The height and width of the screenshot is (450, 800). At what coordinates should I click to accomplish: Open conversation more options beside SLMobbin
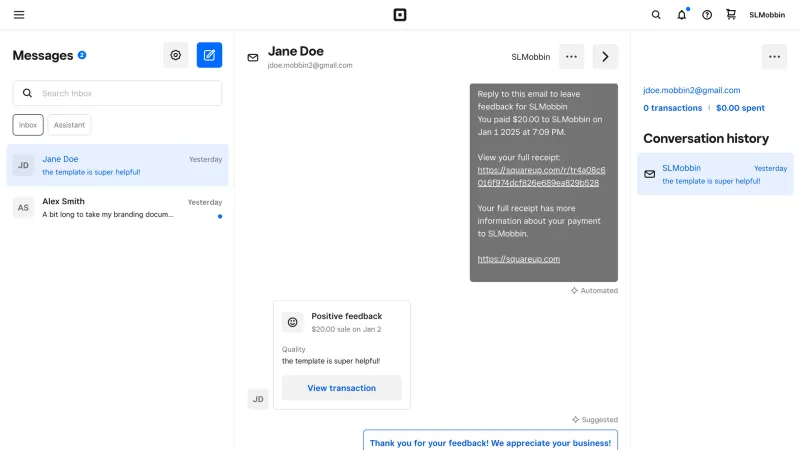click(x=571, y=57)
